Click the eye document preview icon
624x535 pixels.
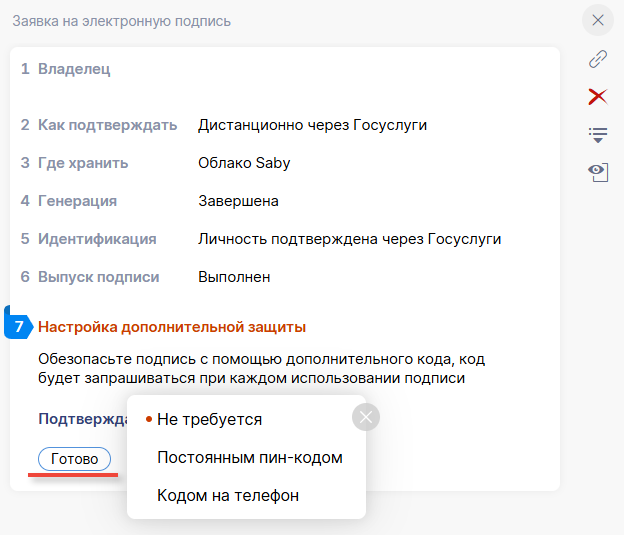[598, 172]
